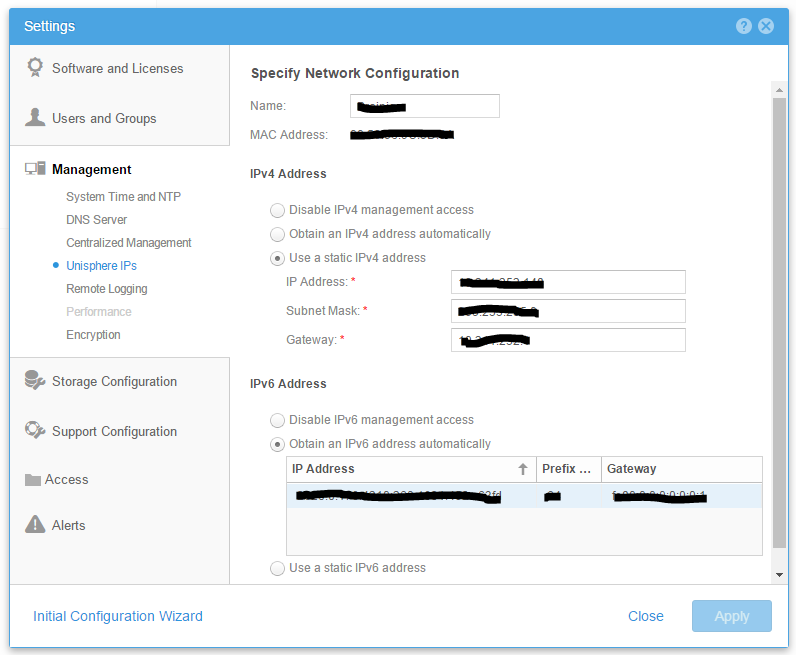Click the Support Configuration icon
This screenshot has height=655, width=796.
[35, 431]
